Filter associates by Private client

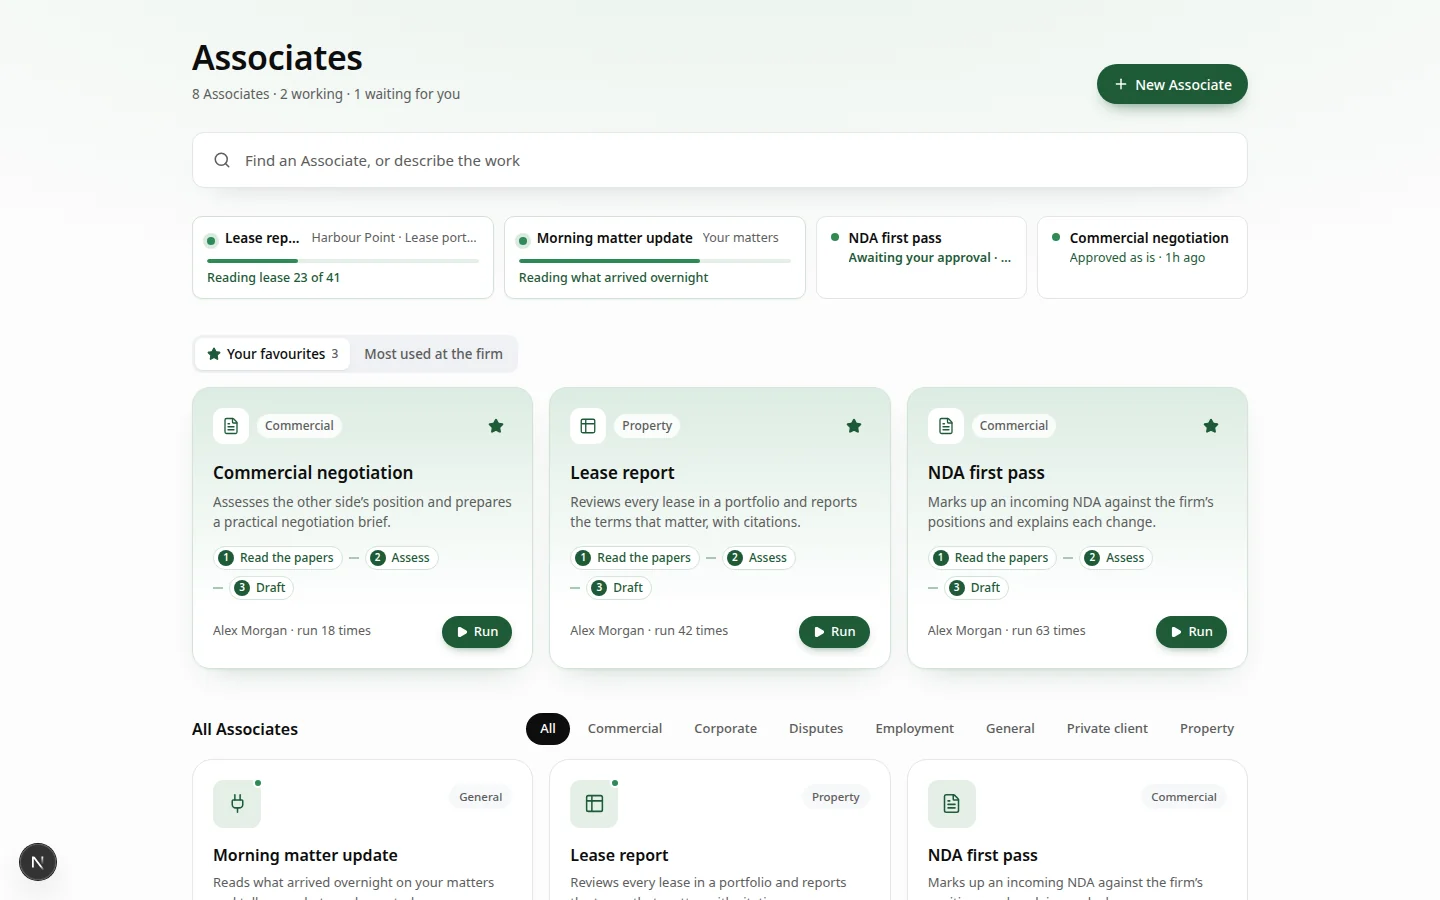pyautogui.click(x=1107, y=729)
